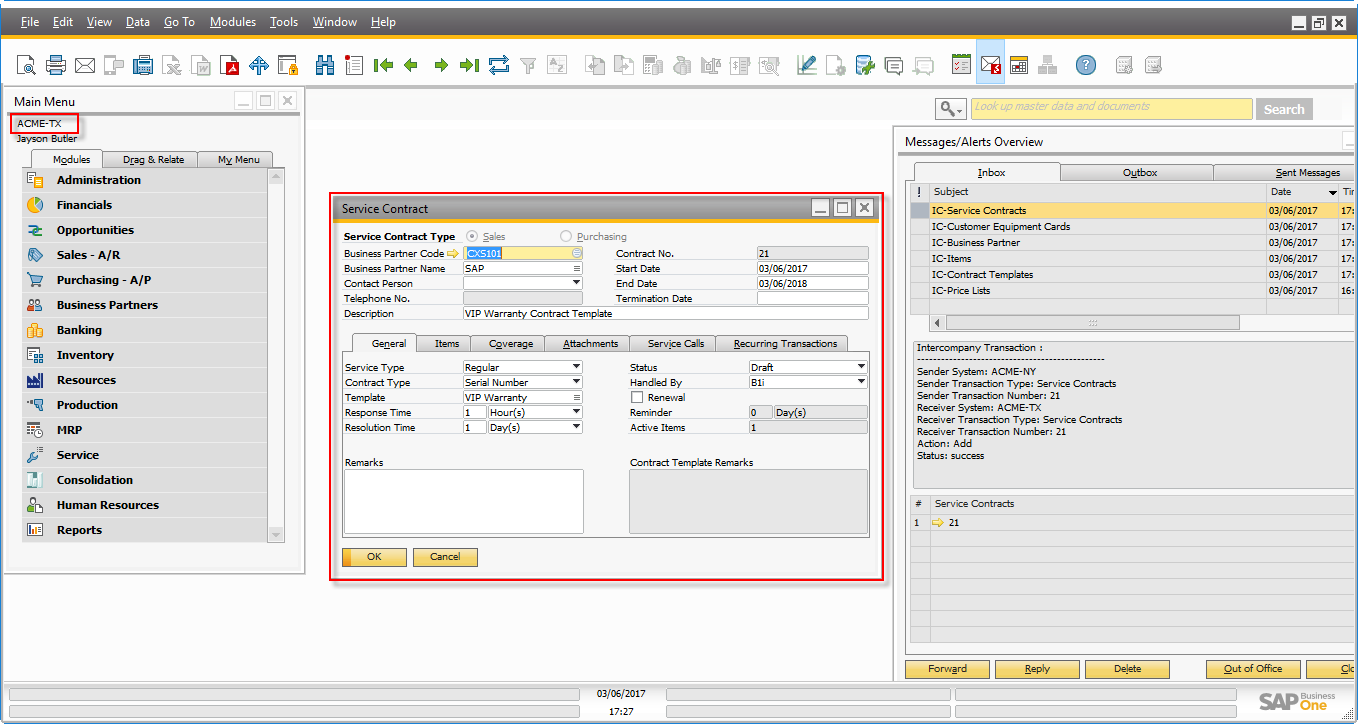Export document to PDF icon
The width and height of the screenshot is (1358, 724).
click(231, 66)
